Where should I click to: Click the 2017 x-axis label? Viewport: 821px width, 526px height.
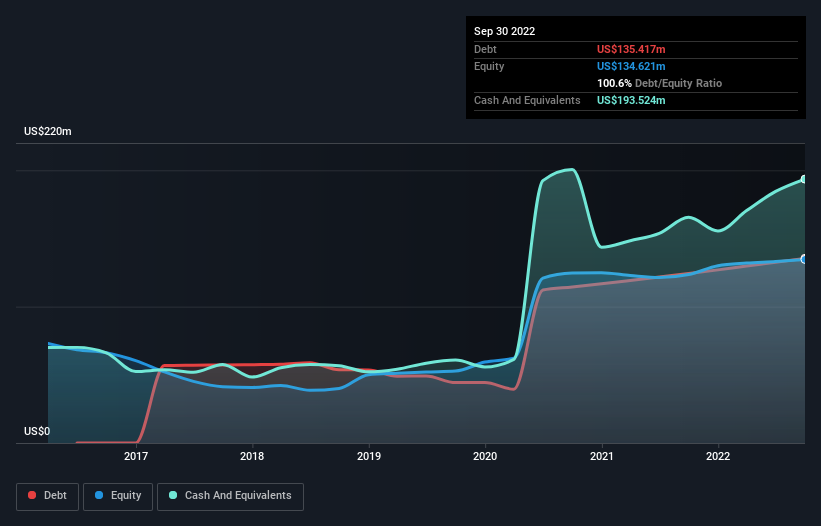[136, 456]
